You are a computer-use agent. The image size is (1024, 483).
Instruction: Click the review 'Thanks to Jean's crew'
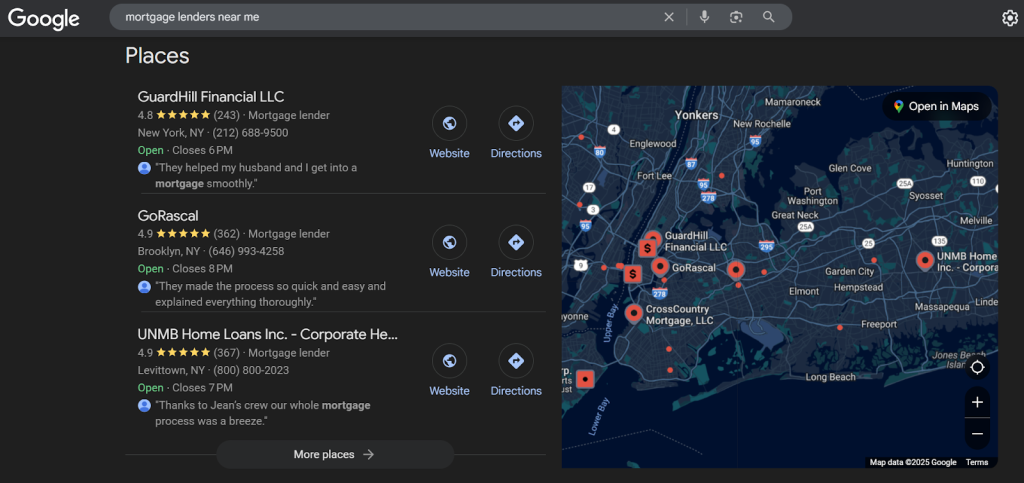[x=263, y=413]
